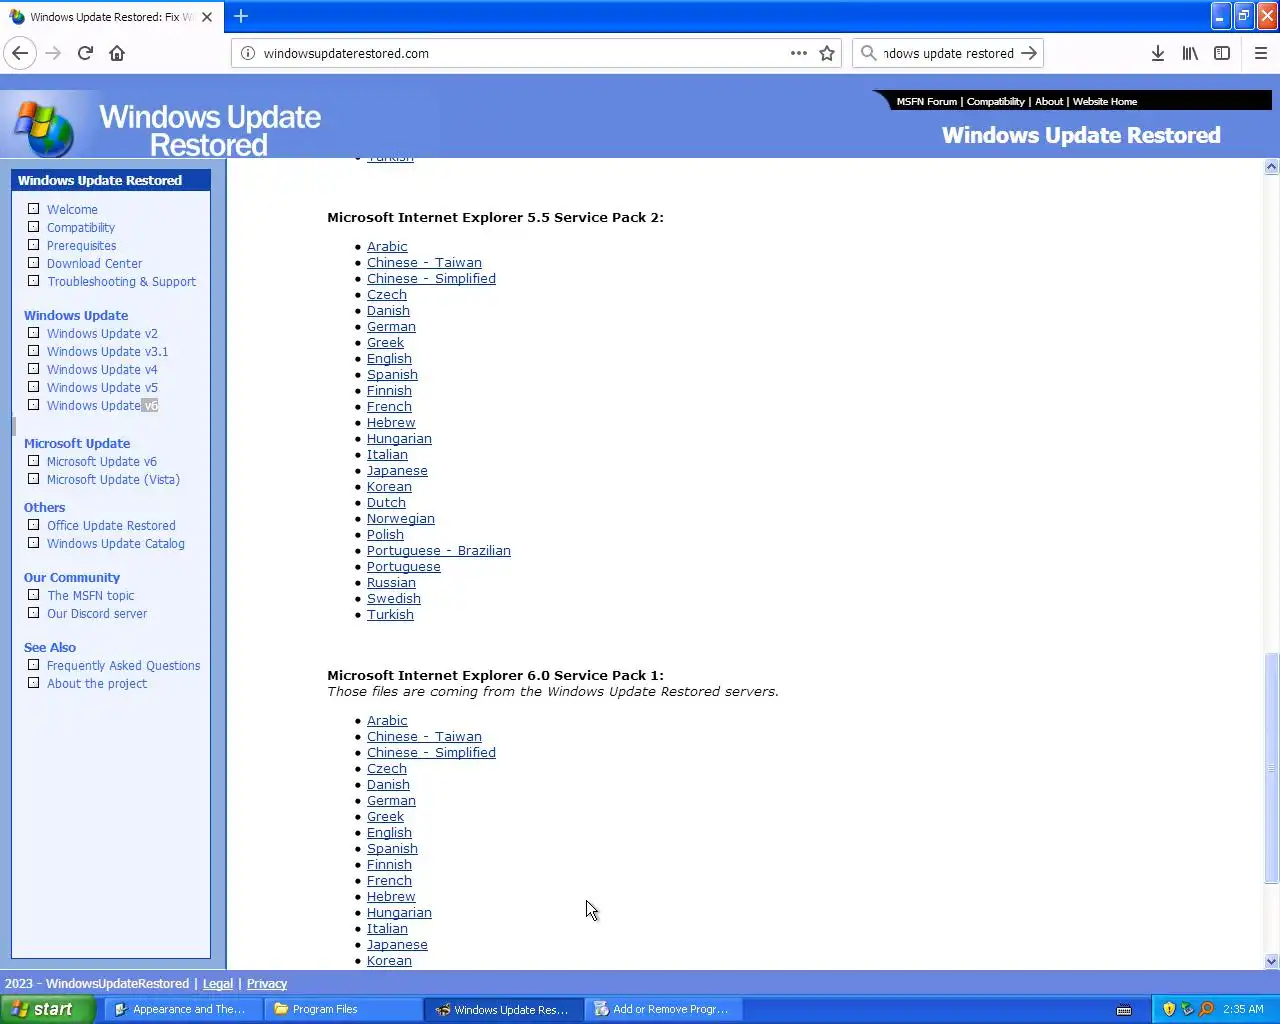Image resolution: width=1280 pixels, height=1024 pixels.
Task: Click the vertical scrollbar thumb
Action: pos(1271,768)
